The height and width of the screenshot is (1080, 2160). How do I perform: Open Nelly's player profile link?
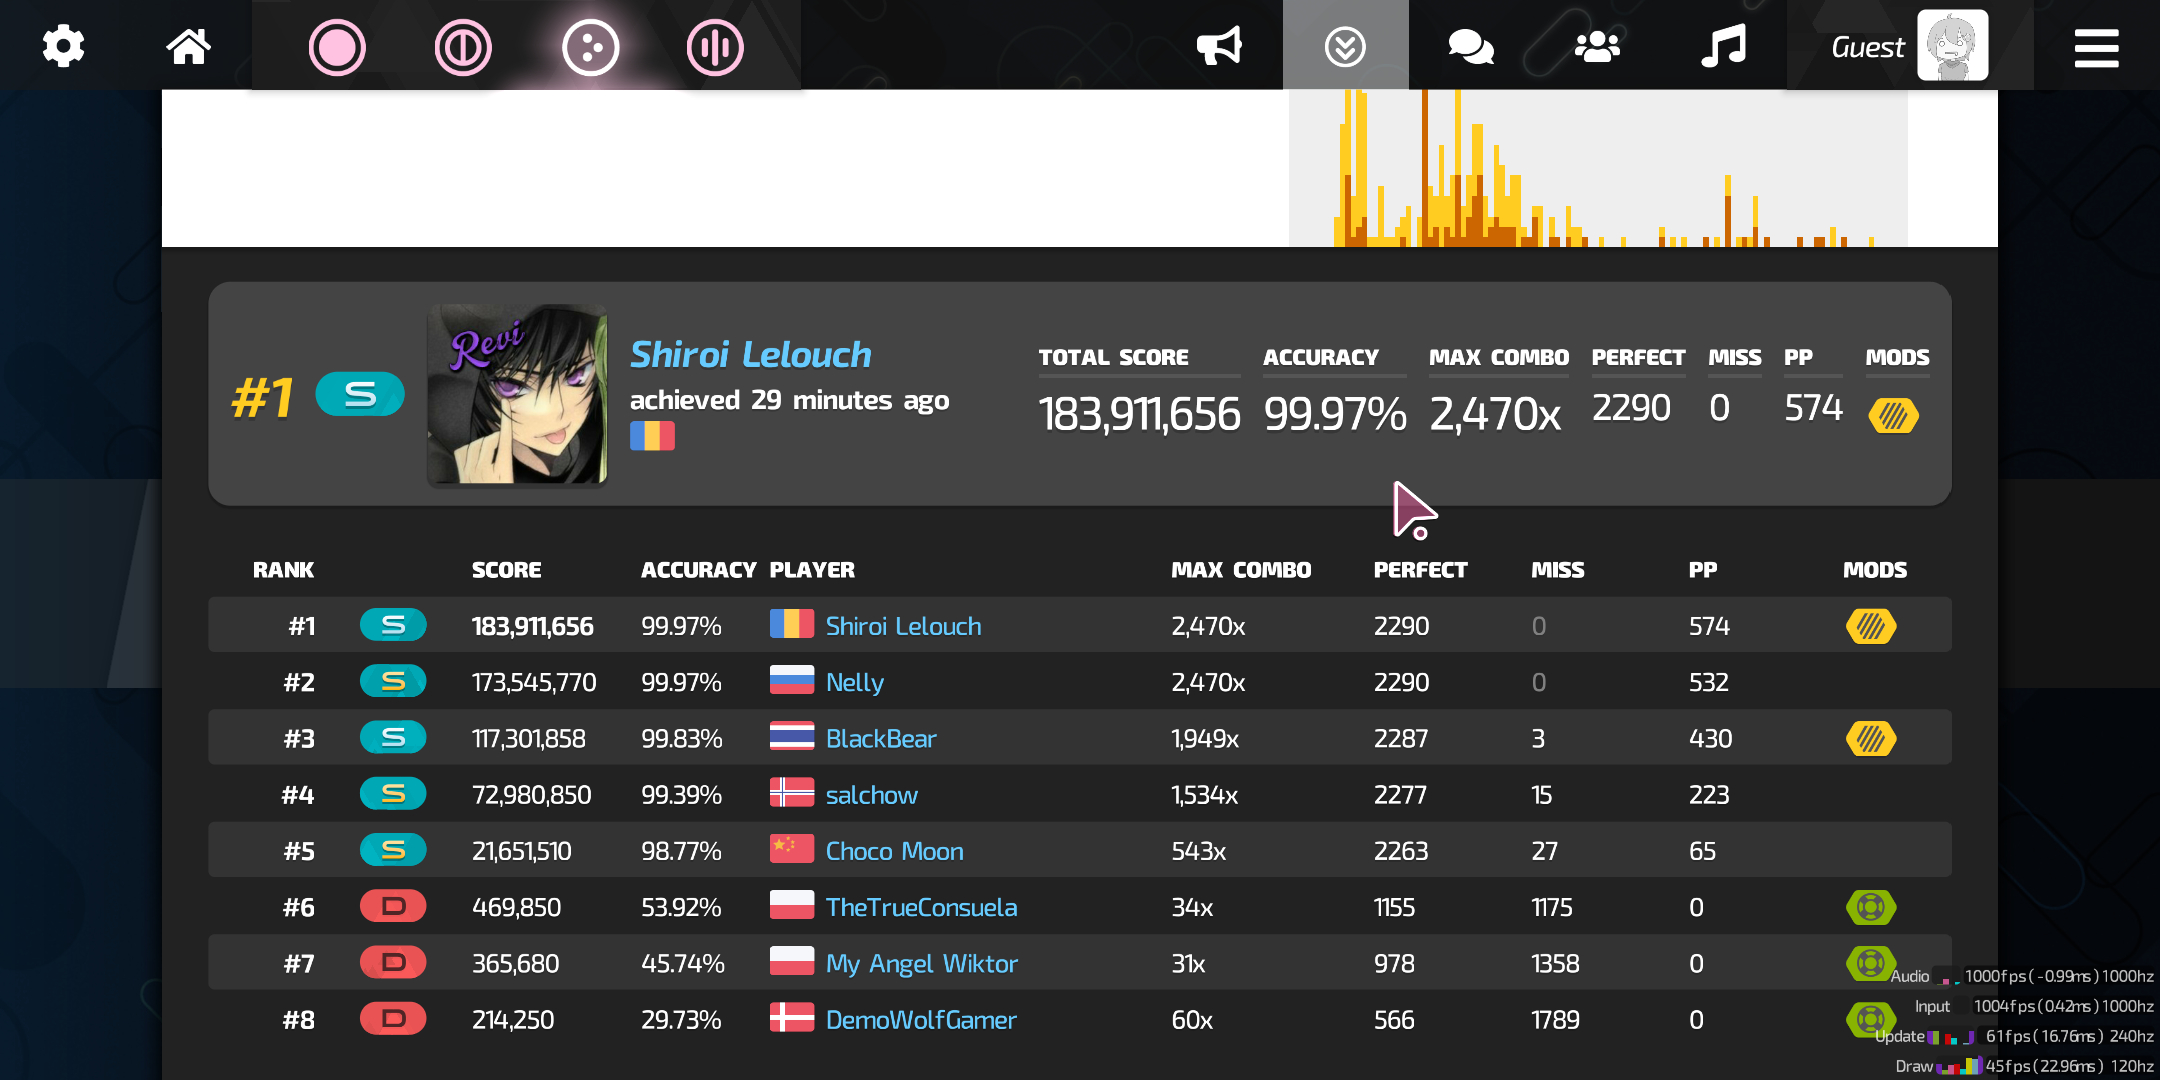click(854, 682)
